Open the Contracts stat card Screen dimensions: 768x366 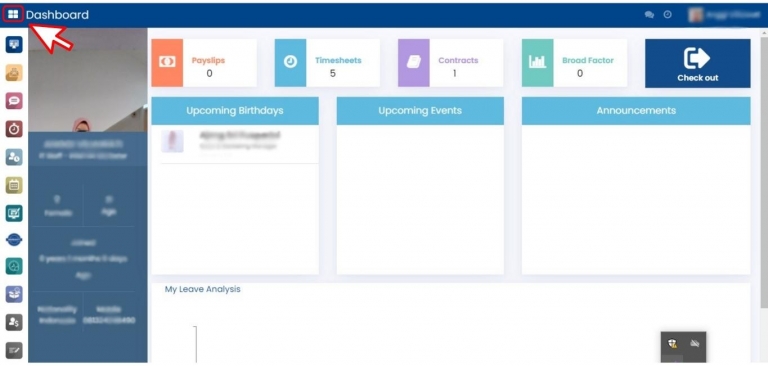click(451, 63)
